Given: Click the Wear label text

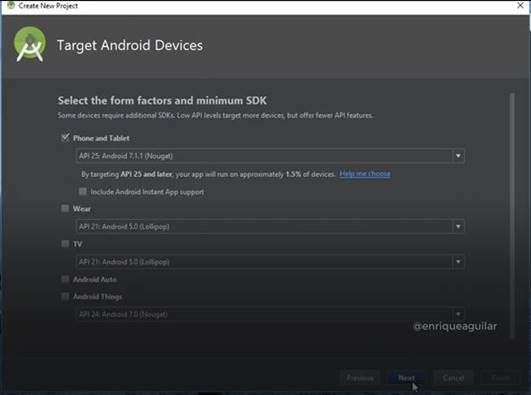Looking at the screenshot, I should pos(82,209).
